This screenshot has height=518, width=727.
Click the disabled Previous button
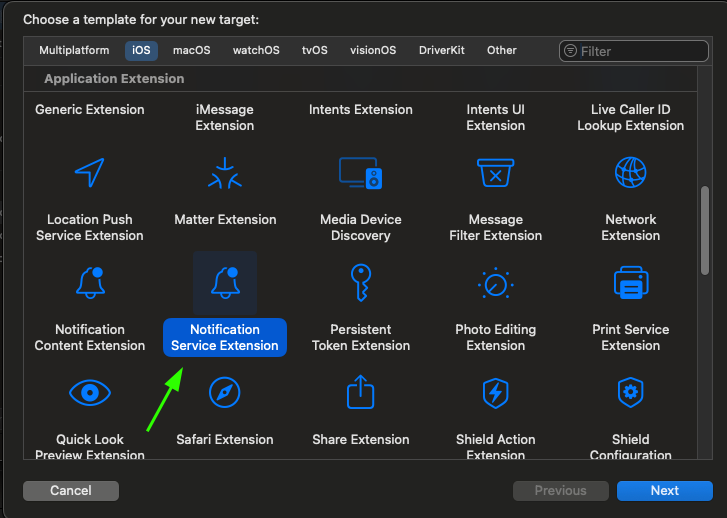click(561, 491)
